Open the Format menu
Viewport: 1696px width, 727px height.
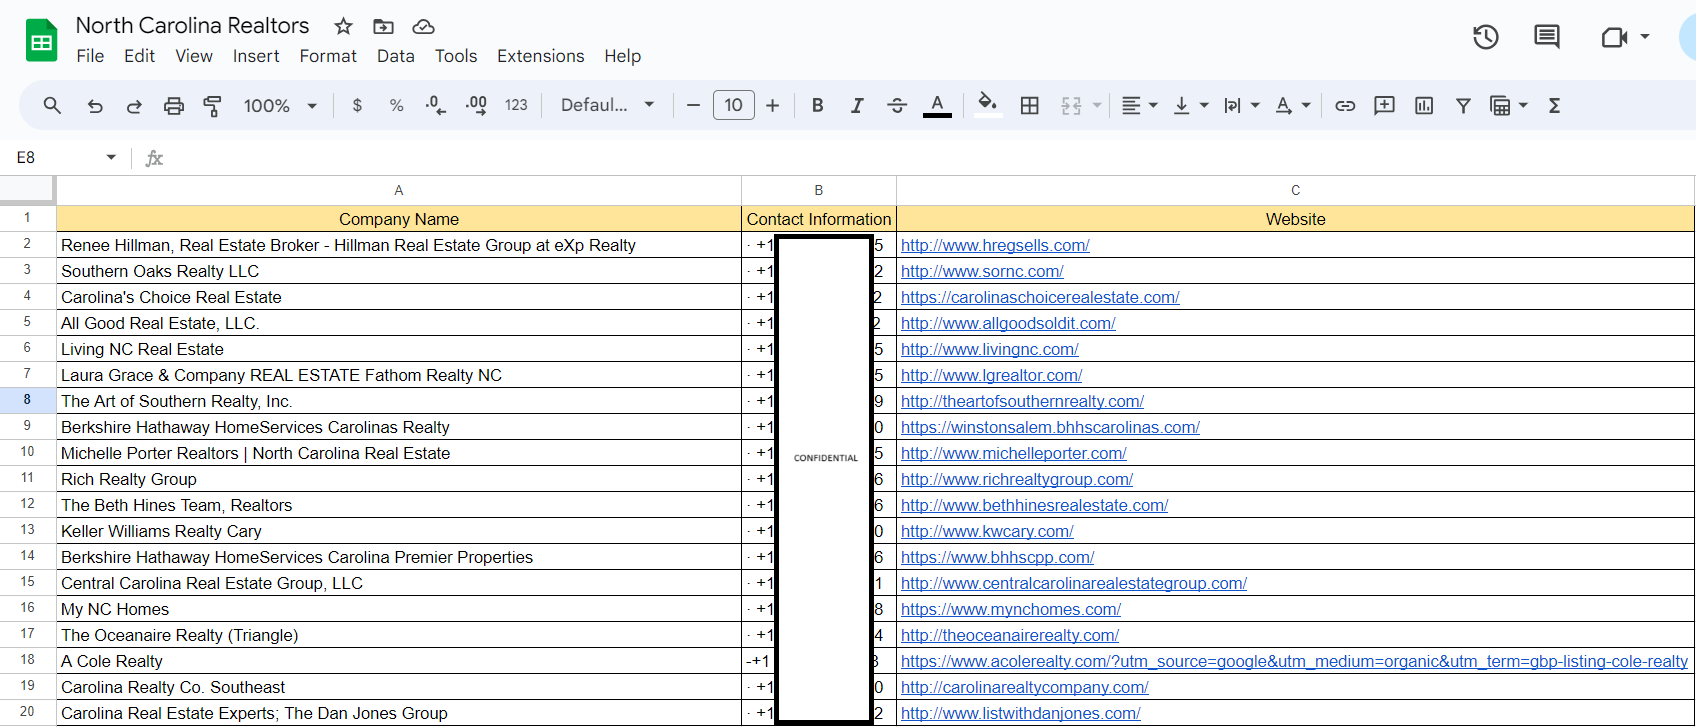(328, 56)
